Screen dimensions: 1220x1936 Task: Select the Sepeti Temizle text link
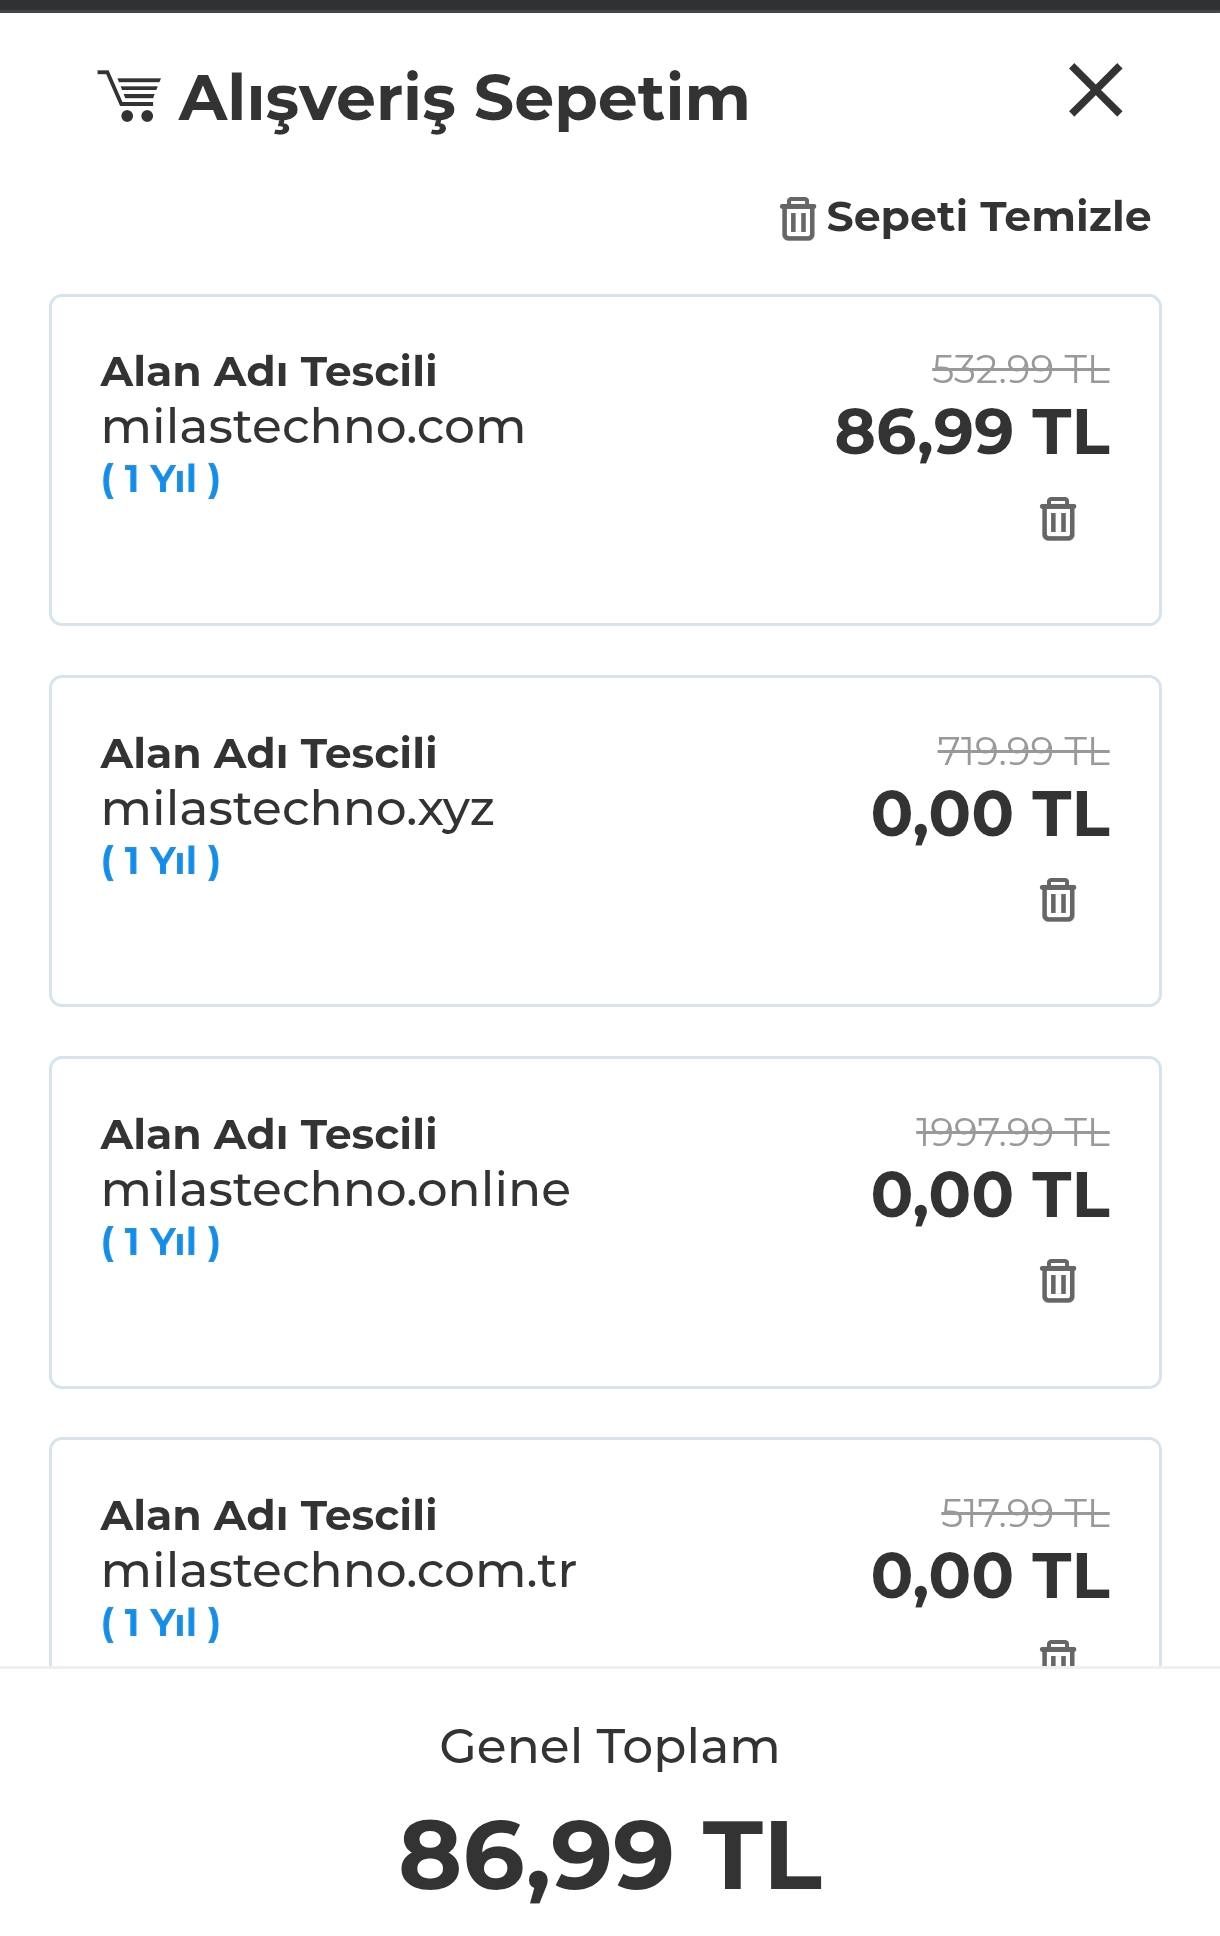coord(988,217)
